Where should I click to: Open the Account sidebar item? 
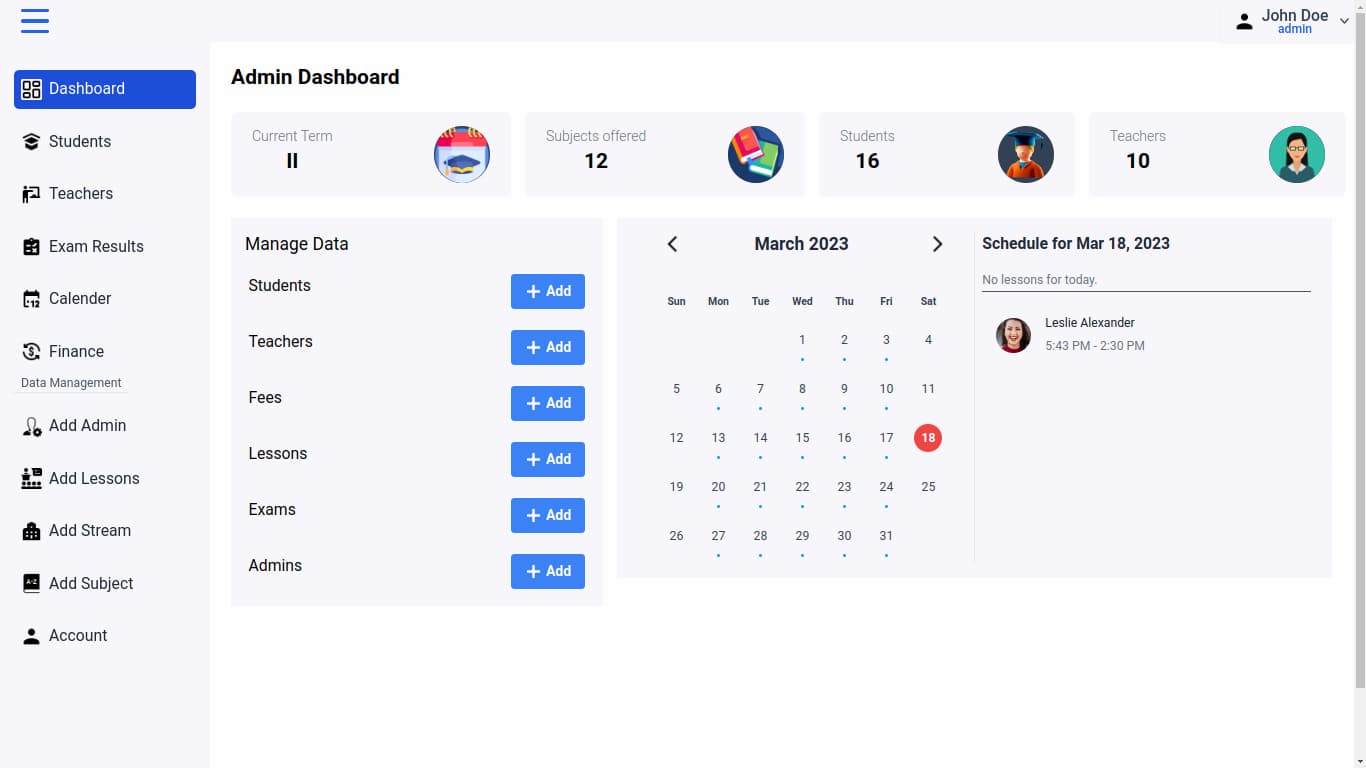(x=78, y=636)
